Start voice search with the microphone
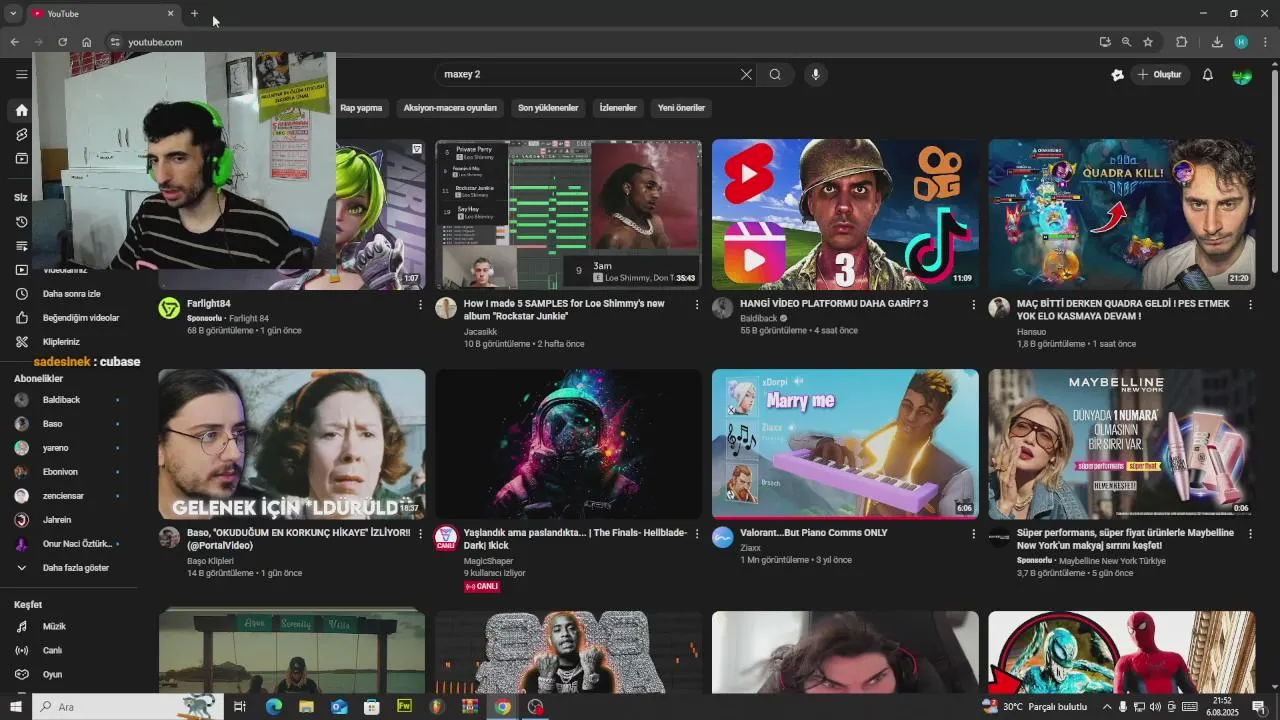The image size is (1280, 720). tap(816, 74)
